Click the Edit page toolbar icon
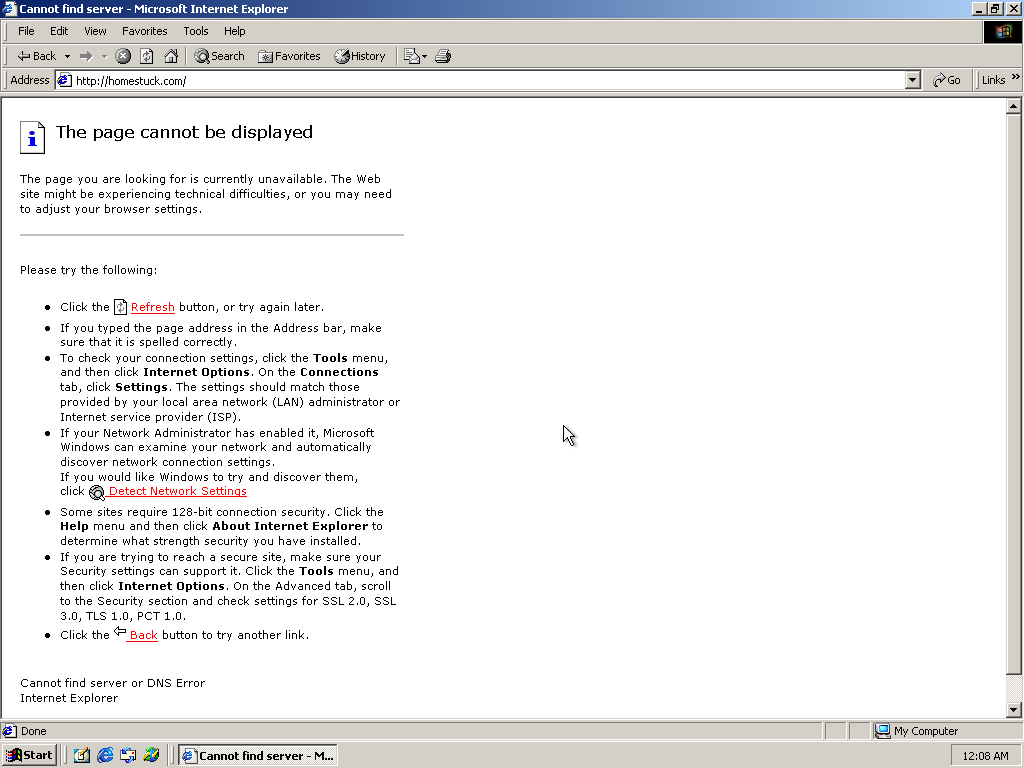The image size is (1024, 768). tap(411, 56)
